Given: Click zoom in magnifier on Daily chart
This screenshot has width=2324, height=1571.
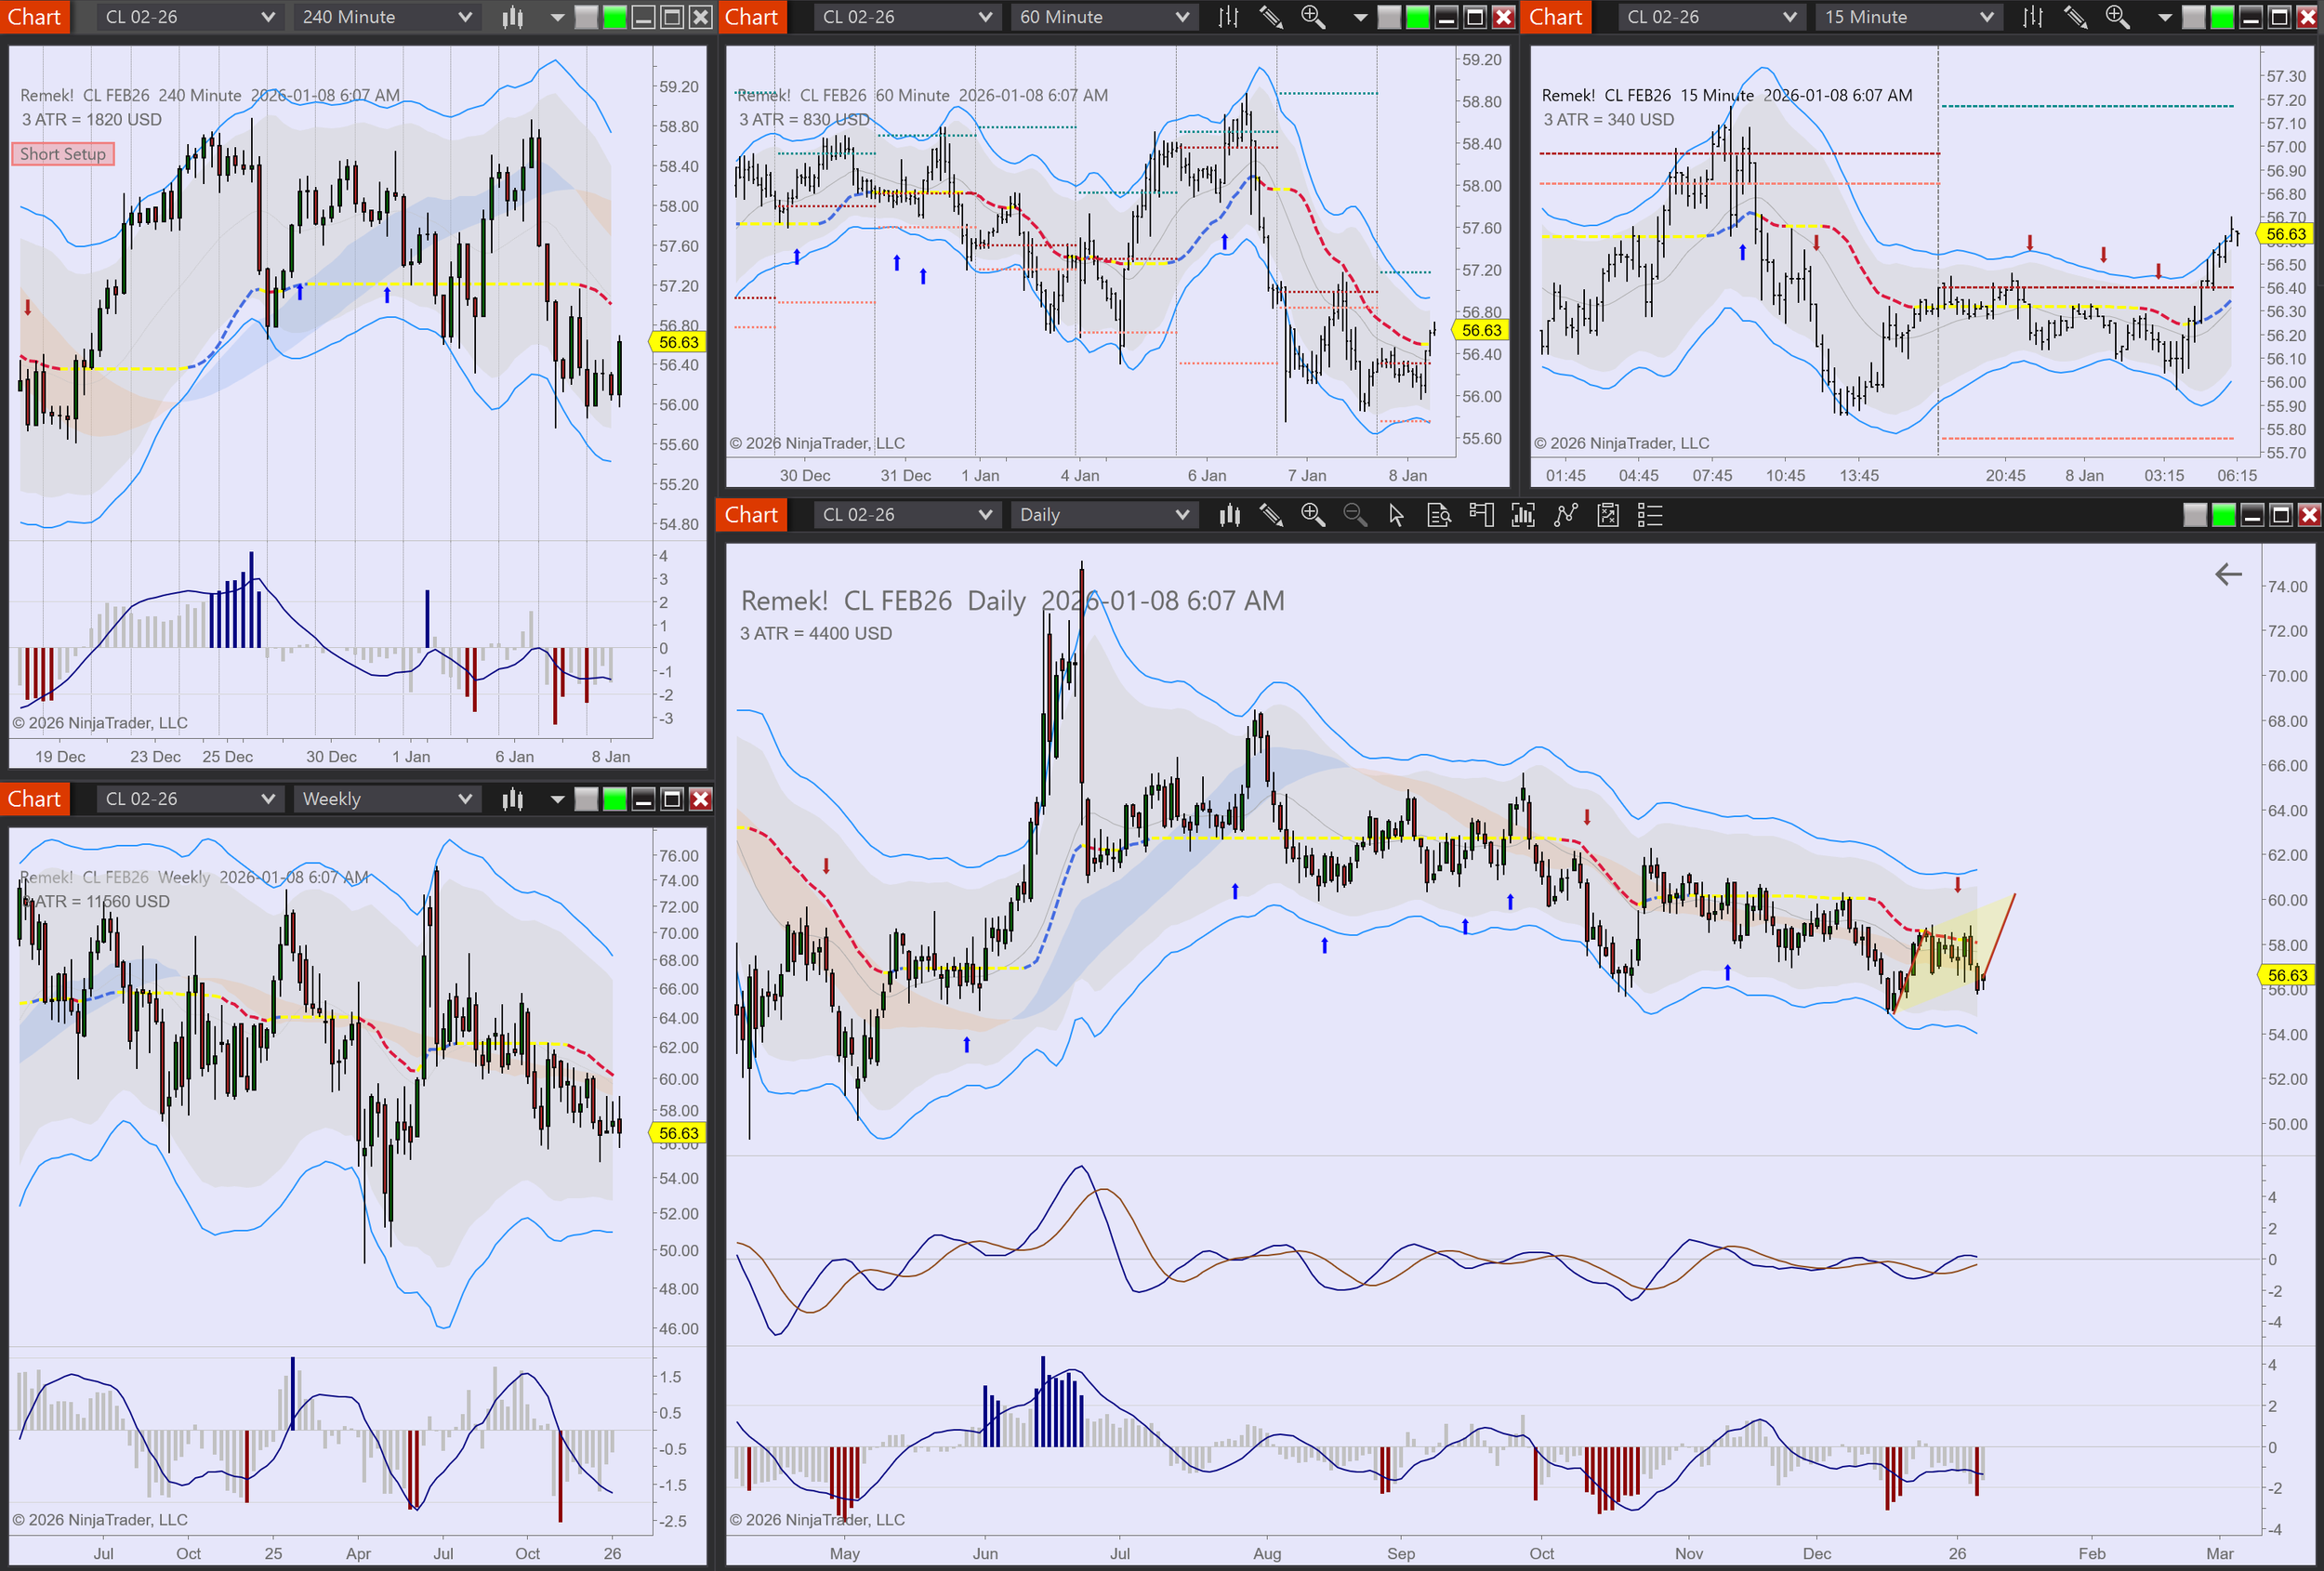Looking at the screenshot, I should click(x=1313, y=515).
